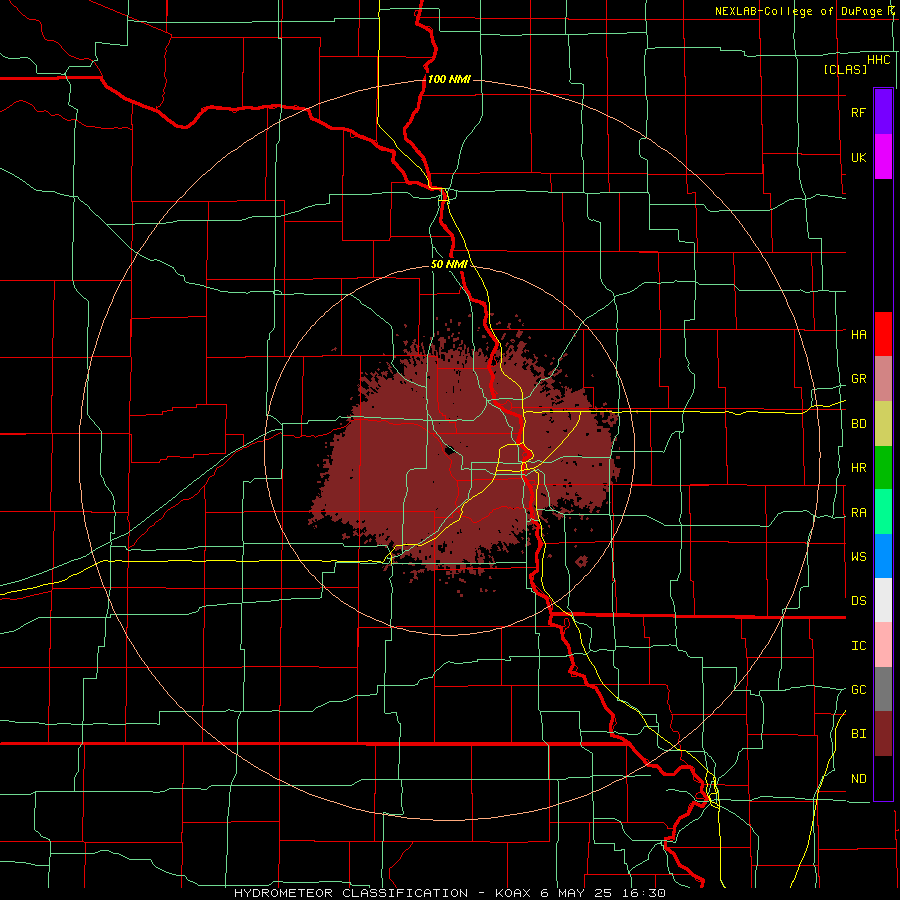Click the UK legend label
The width and height of the screenshot is (900, 900).
[x=858, y=157]
